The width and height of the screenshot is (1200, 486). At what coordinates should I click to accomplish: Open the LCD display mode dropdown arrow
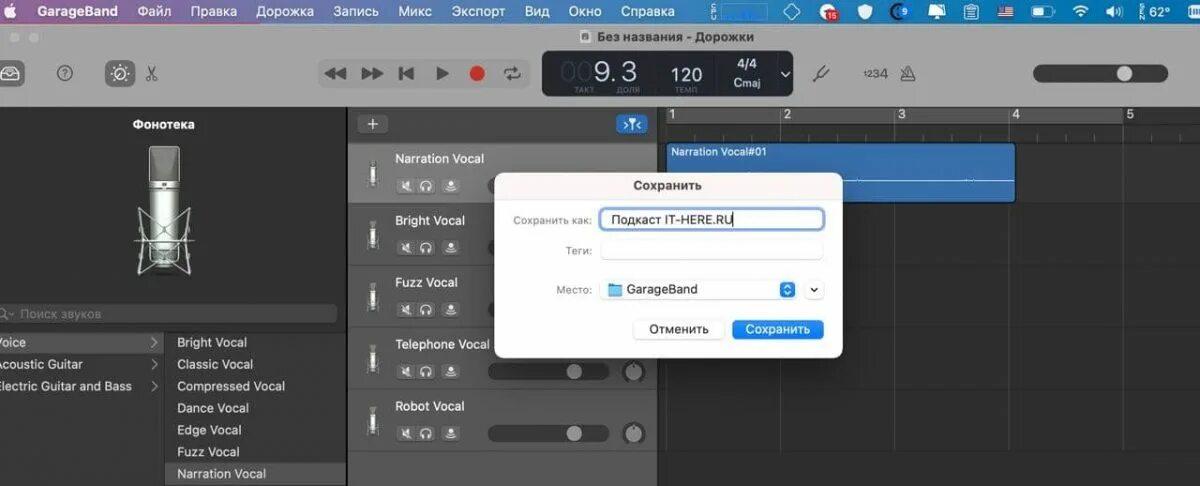(x=785, y=74)
